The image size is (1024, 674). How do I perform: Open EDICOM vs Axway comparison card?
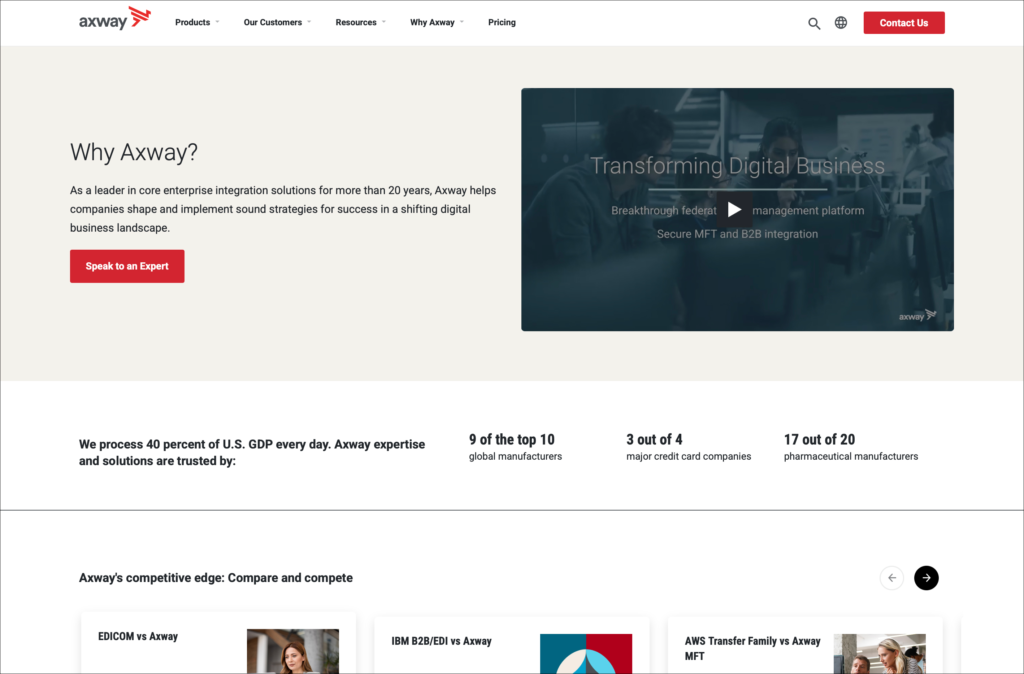coord(138,636)
